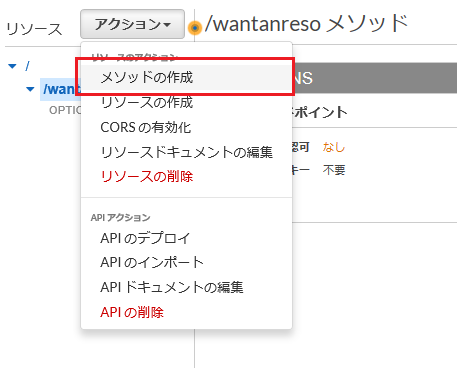
Task: Open リソースドキュメントの編集
Action: pyautogui.click(x=187, y=152)
